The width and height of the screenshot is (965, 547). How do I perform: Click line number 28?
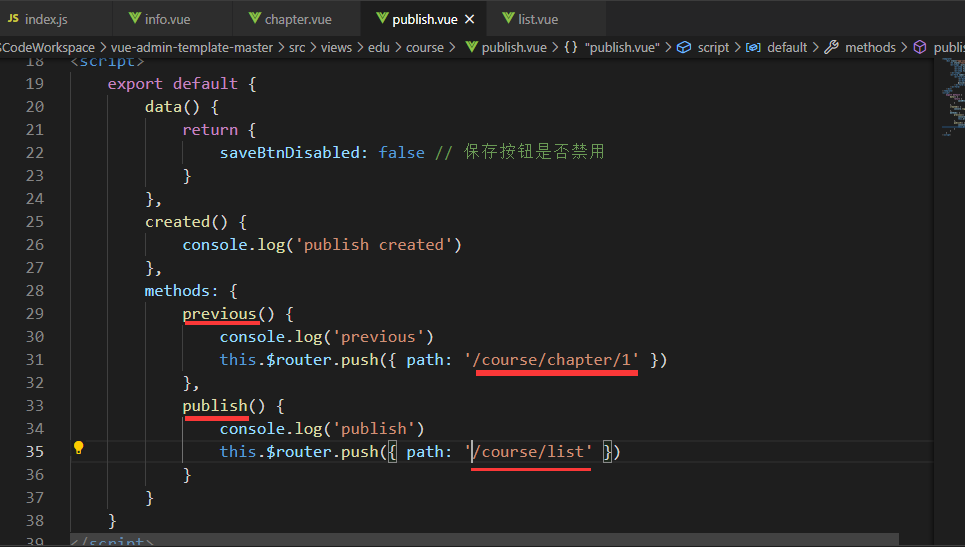coord(34,290)
